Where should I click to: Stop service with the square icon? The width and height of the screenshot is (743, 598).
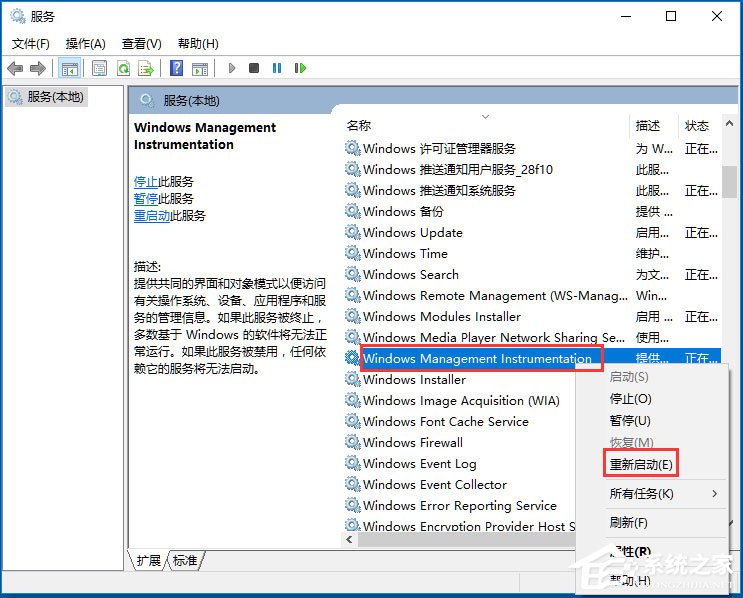[254, 68]
